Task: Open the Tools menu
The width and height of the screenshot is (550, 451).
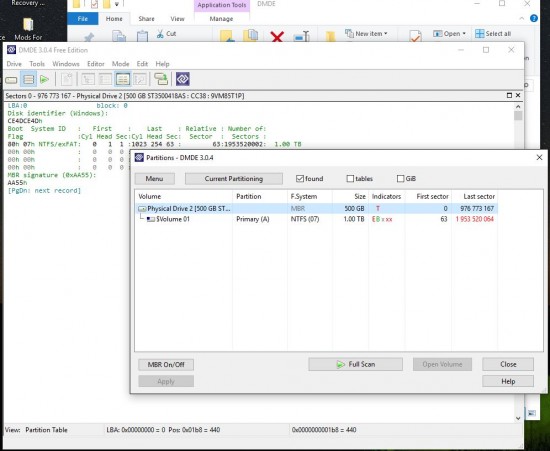Action: coord(37,64)
